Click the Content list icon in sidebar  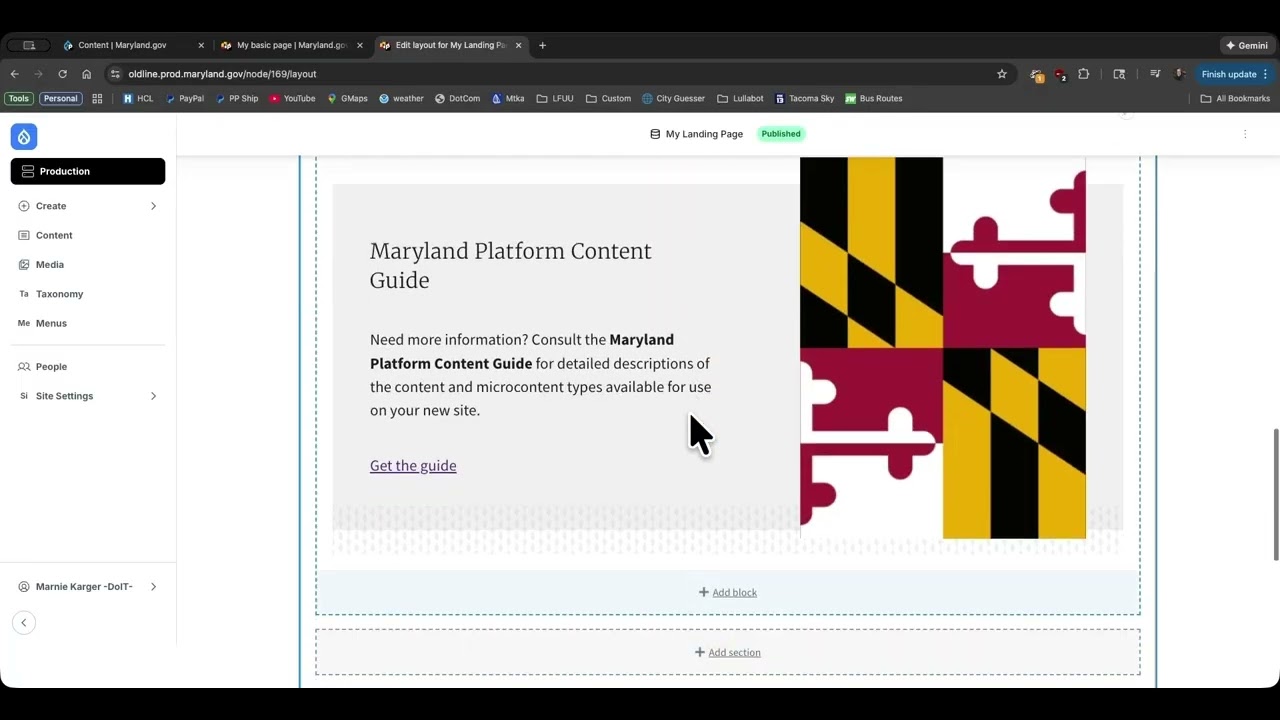pyautogui.click(x=24, y=235)
